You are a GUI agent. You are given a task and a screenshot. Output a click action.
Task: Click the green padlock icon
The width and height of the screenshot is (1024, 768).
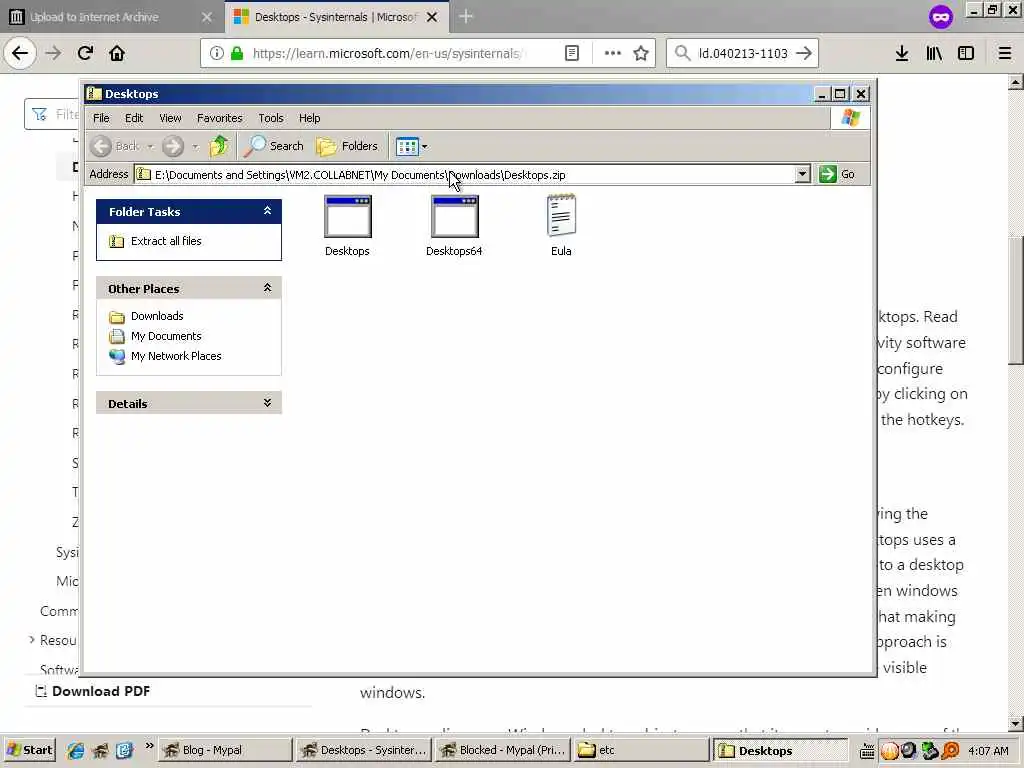pyautogui.click(x=237, y=54)
